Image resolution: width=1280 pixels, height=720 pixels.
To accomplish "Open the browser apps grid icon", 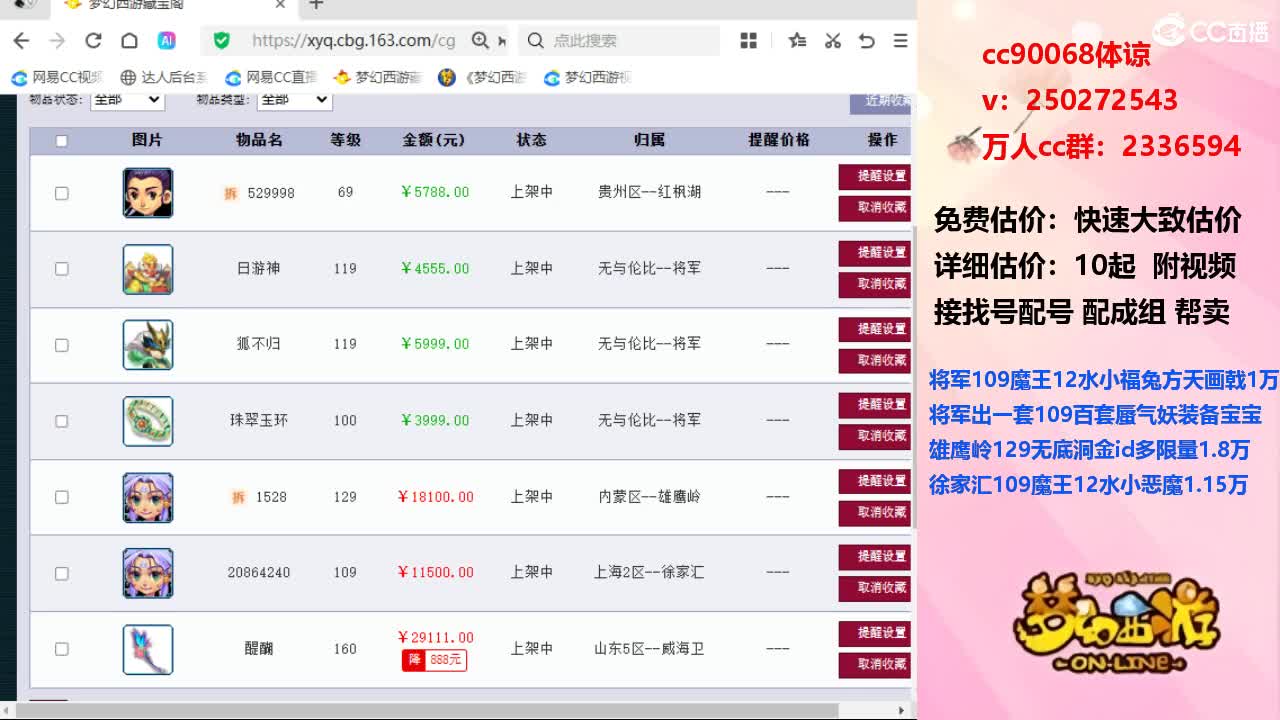I will [x=748, y=41].
